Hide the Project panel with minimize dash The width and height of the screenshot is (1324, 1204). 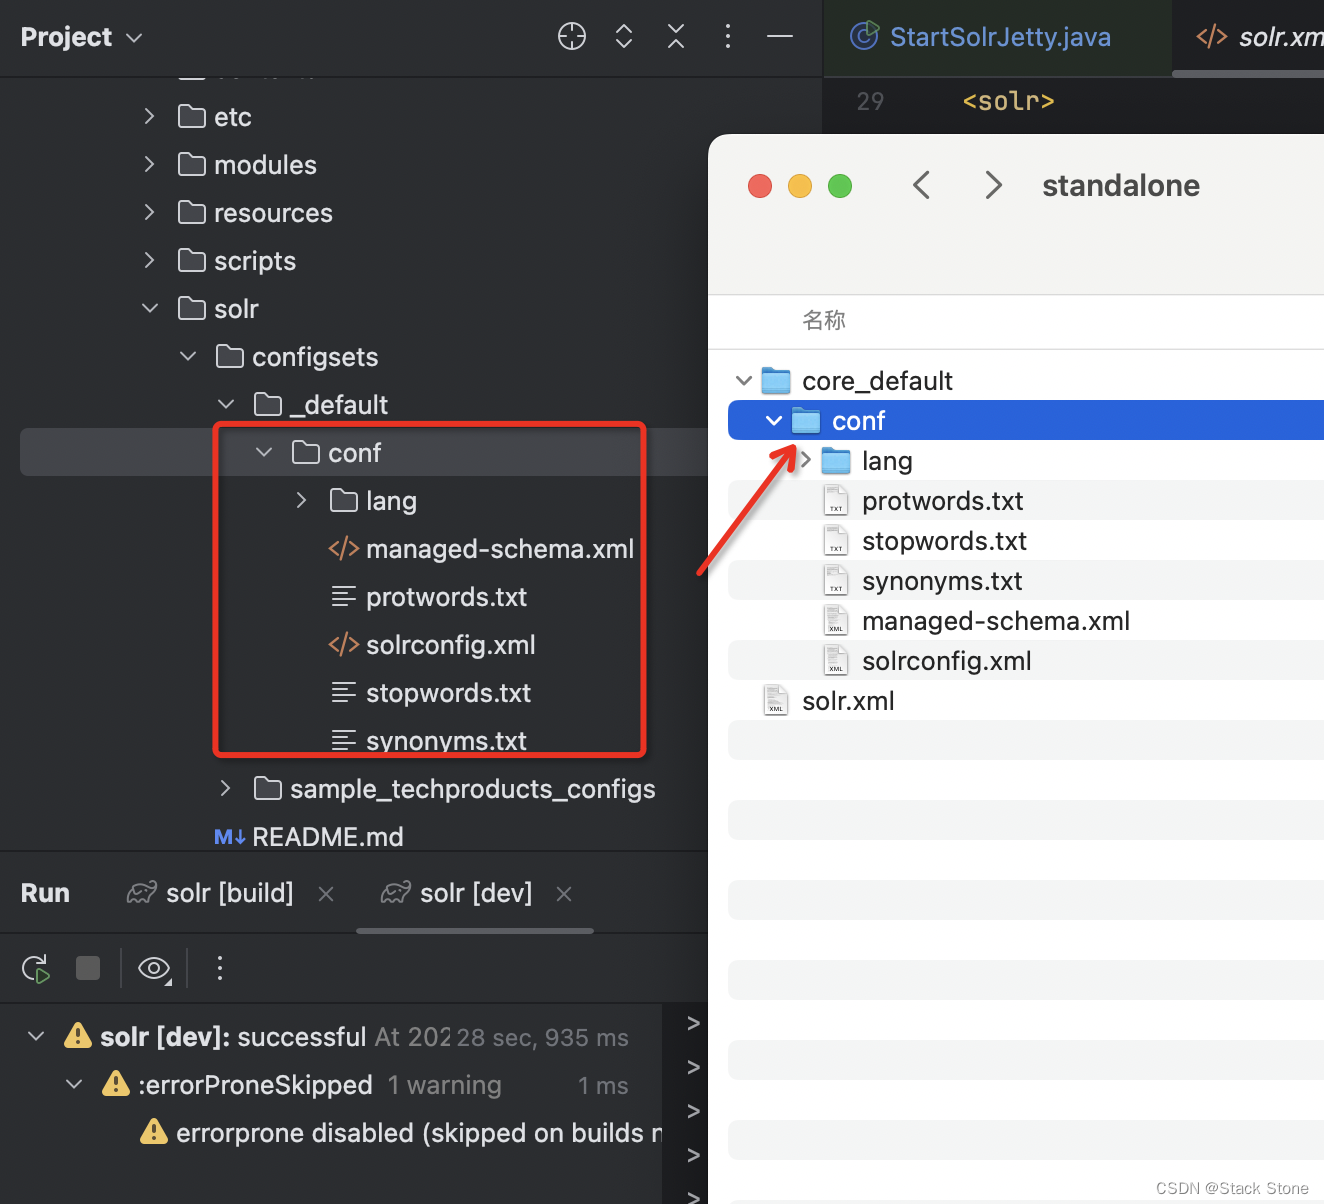pyautogui.click(x=780, y=37)
